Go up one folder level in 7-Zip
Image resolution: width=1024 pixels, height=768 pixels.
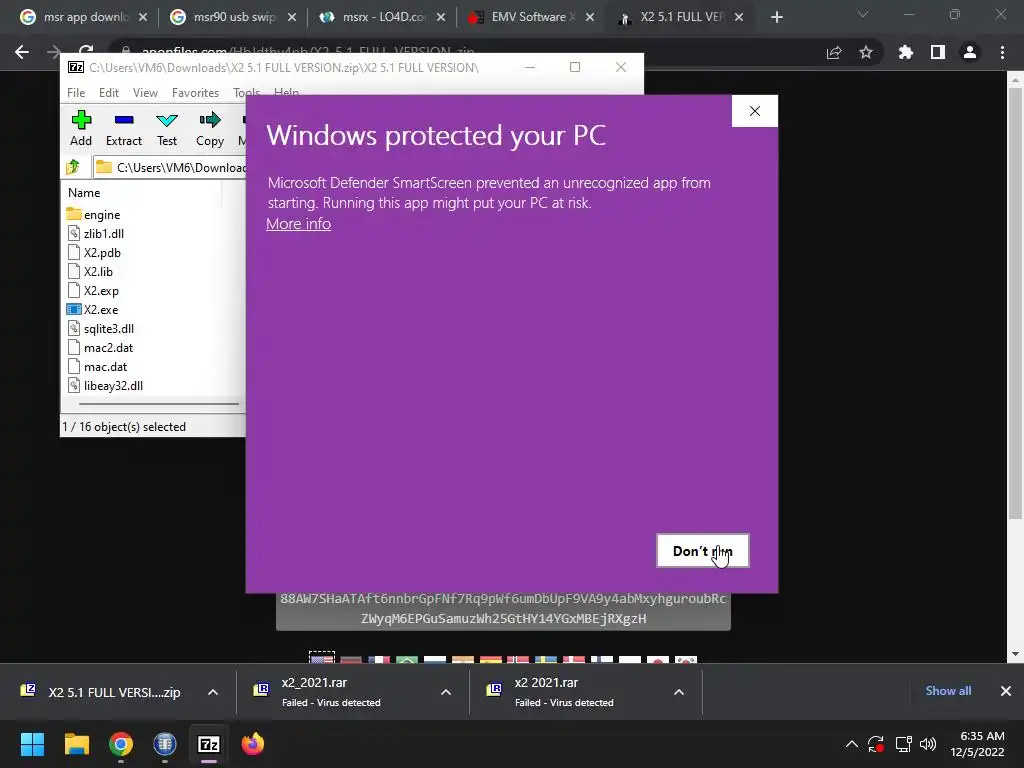coord(72,167)
